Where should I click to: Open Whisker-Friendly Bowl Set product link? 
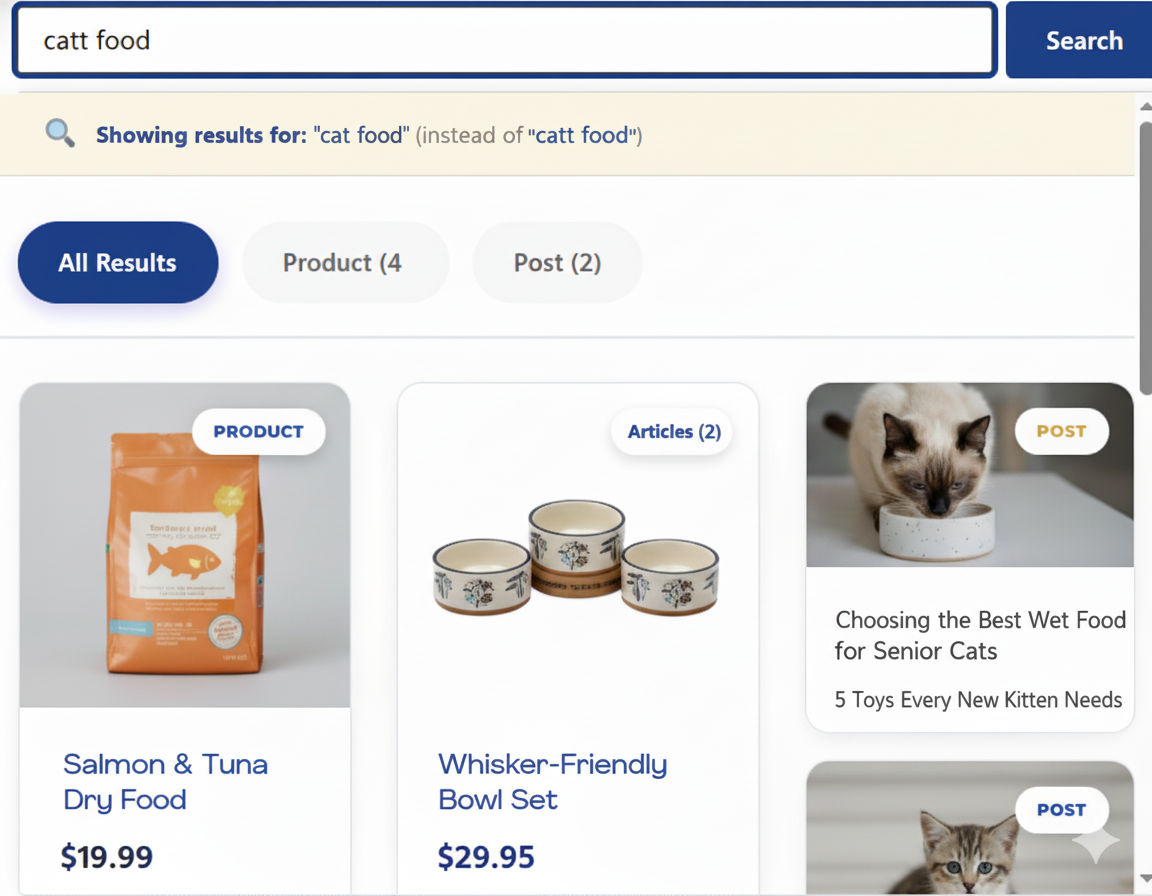[552, 782]
